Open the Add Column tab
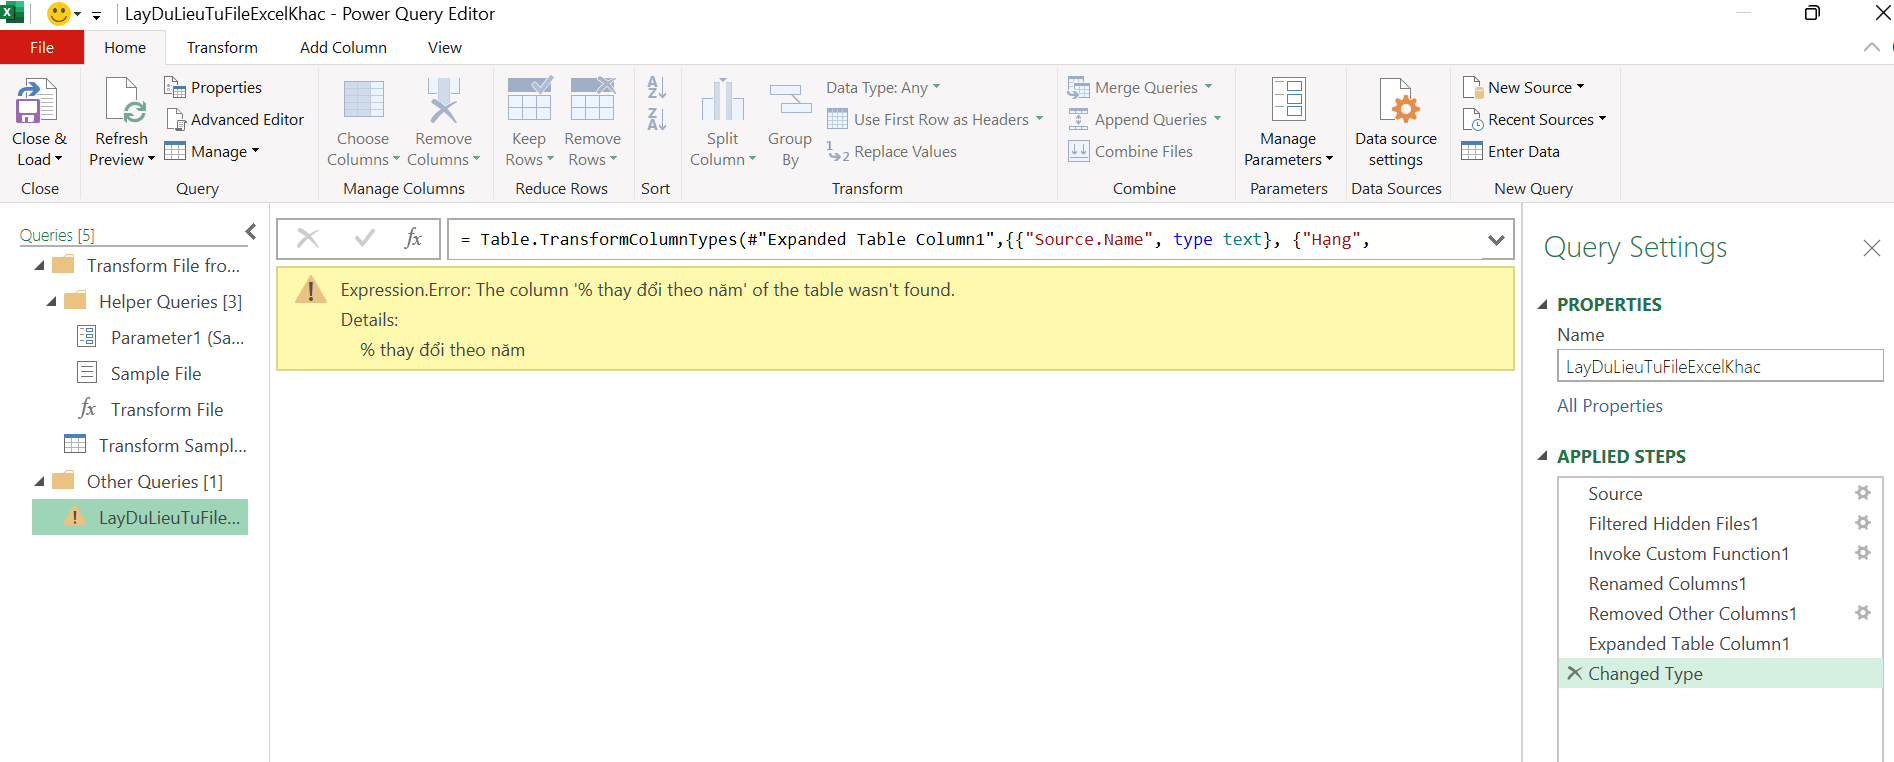1894x762 pixels. (343, 48)
